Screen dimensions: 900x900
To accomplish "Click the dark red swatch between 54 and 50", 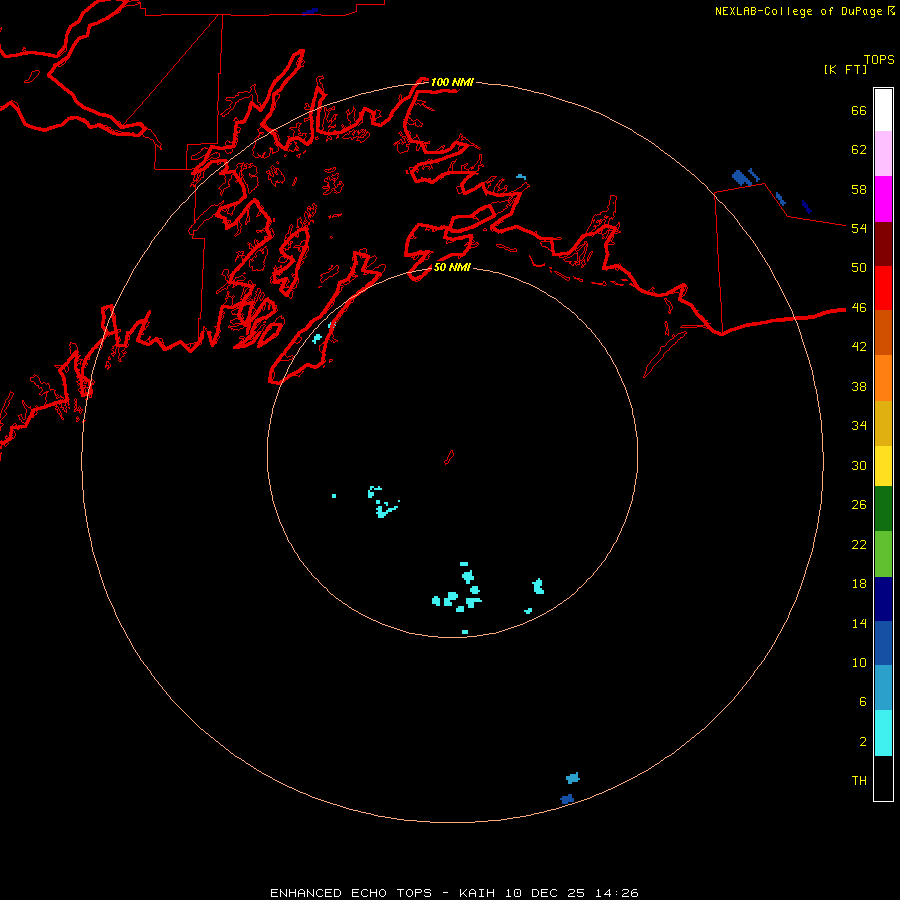I will pyautogui.click(x=883, y=244).
